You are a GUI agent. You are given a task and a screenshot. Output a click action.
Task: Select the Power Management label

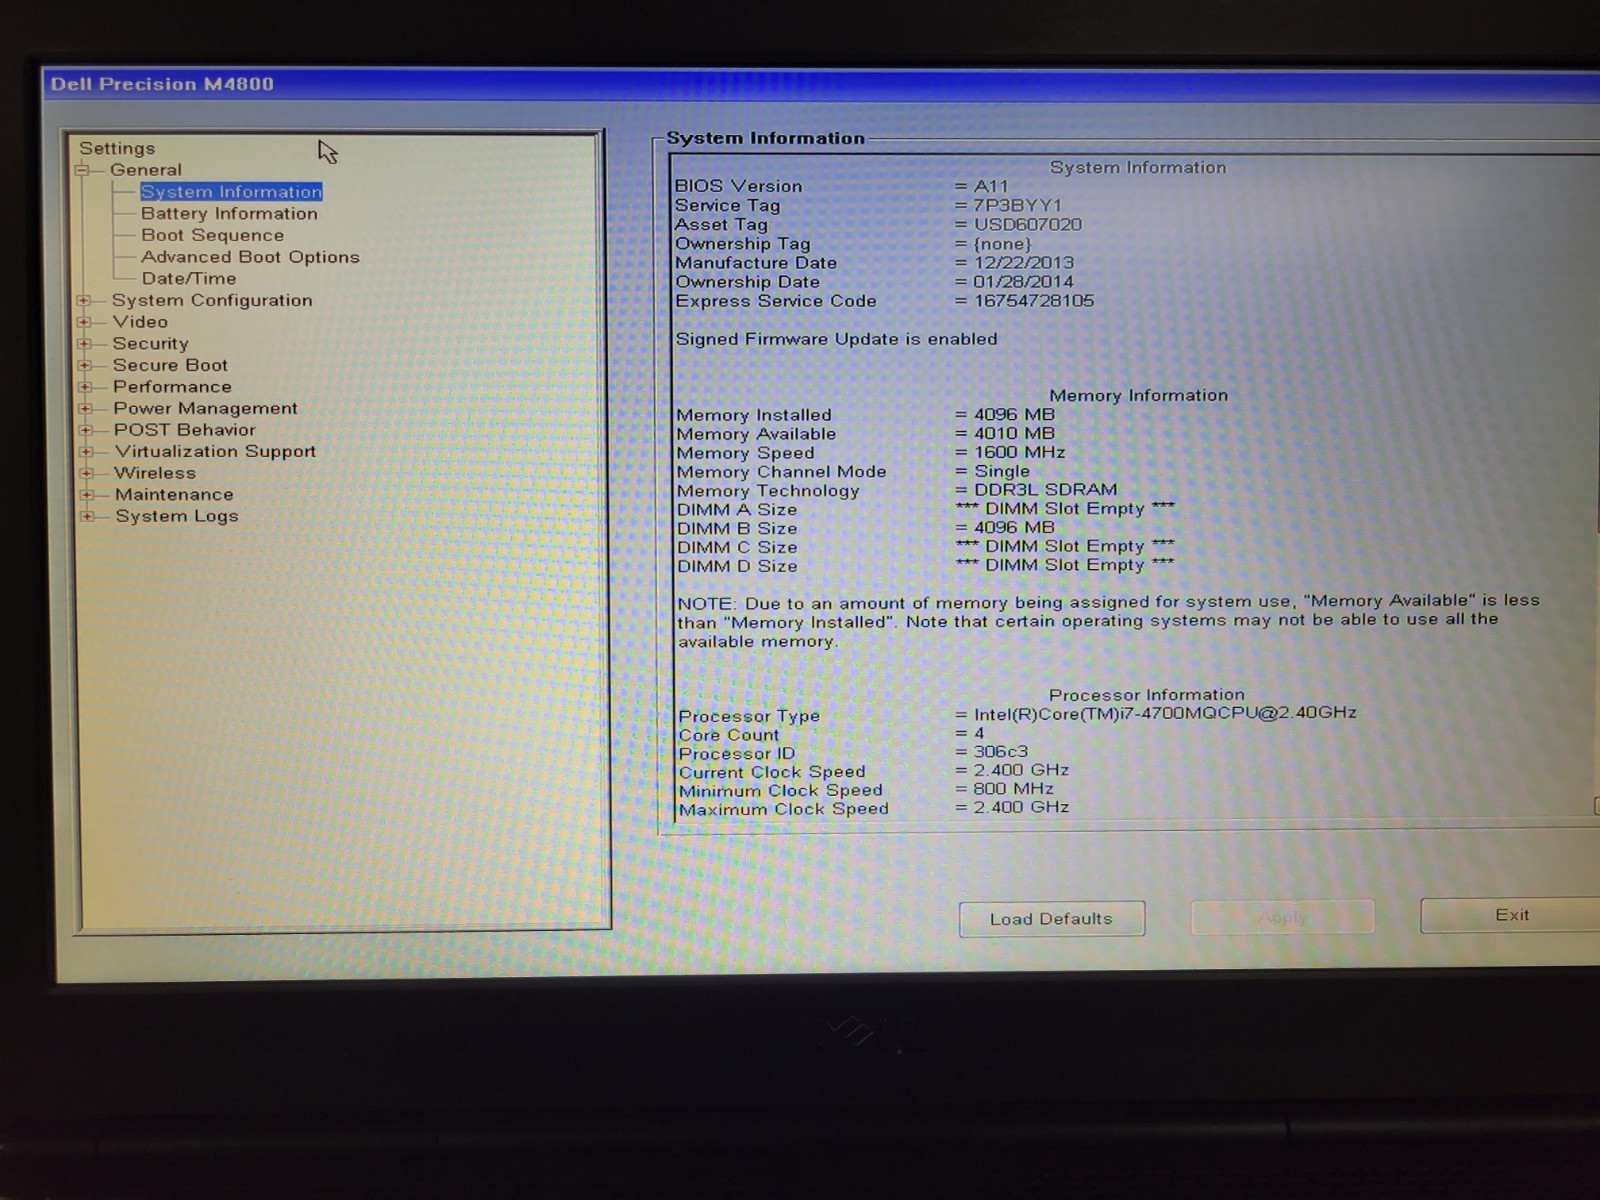tap(205, 408)
